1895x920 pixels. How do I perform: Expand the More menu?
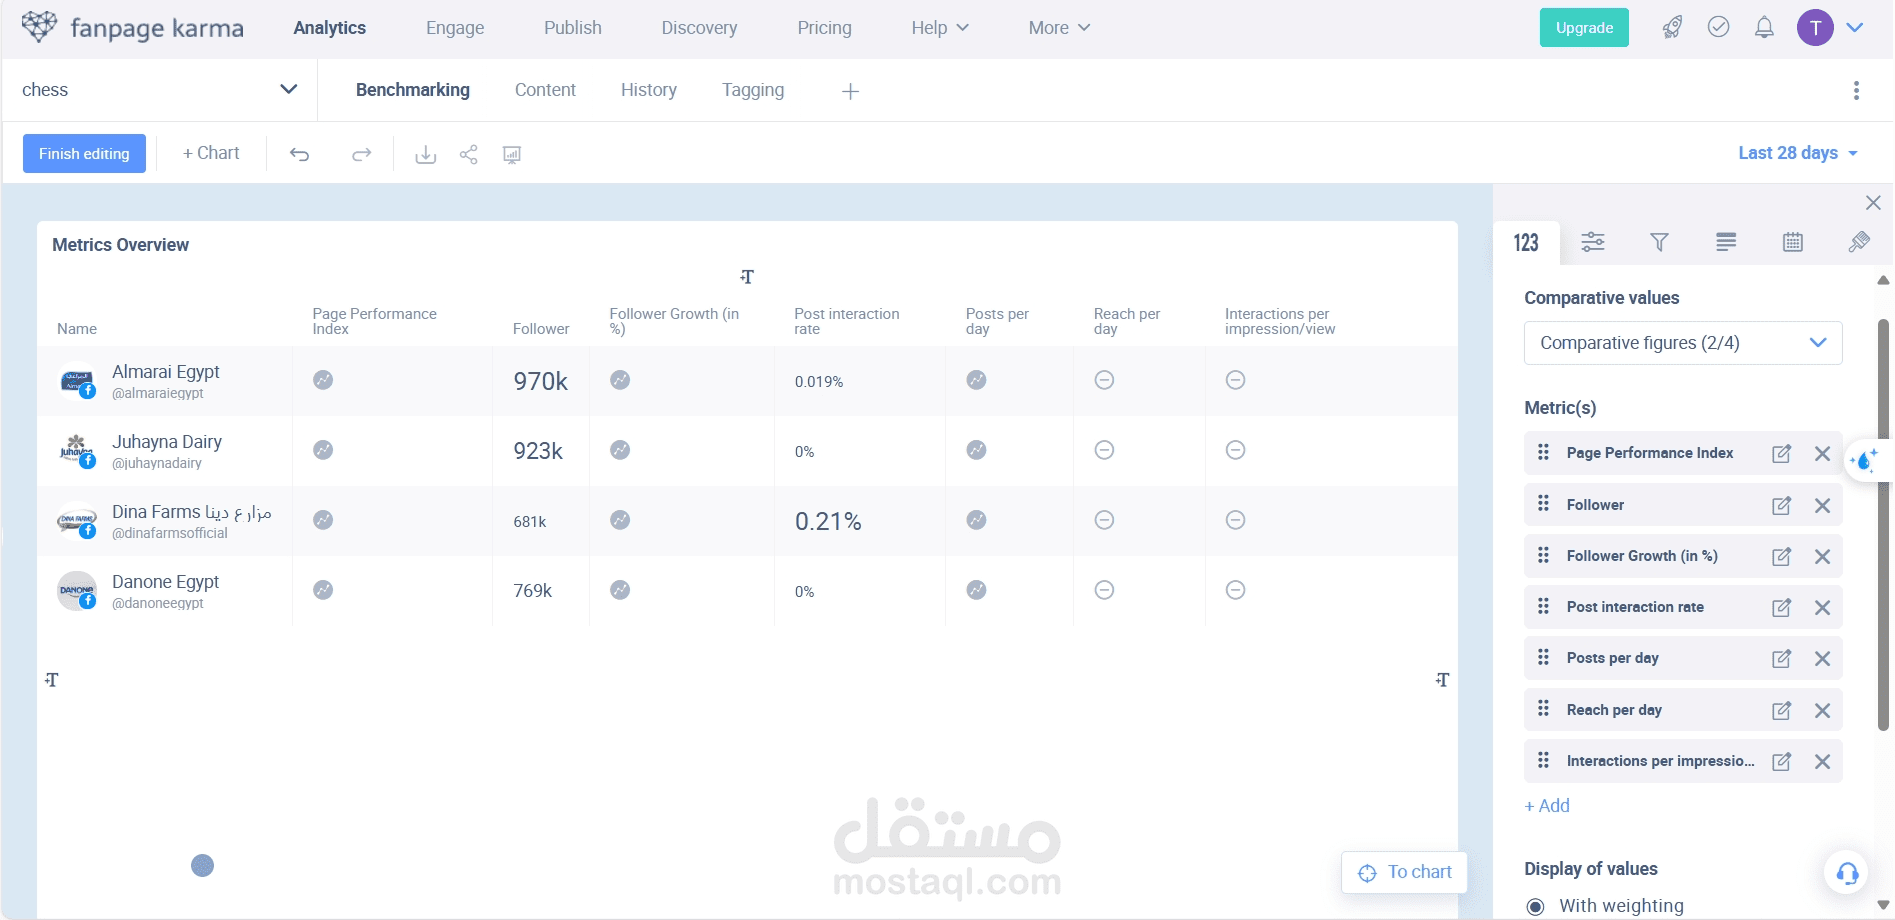1059,28
